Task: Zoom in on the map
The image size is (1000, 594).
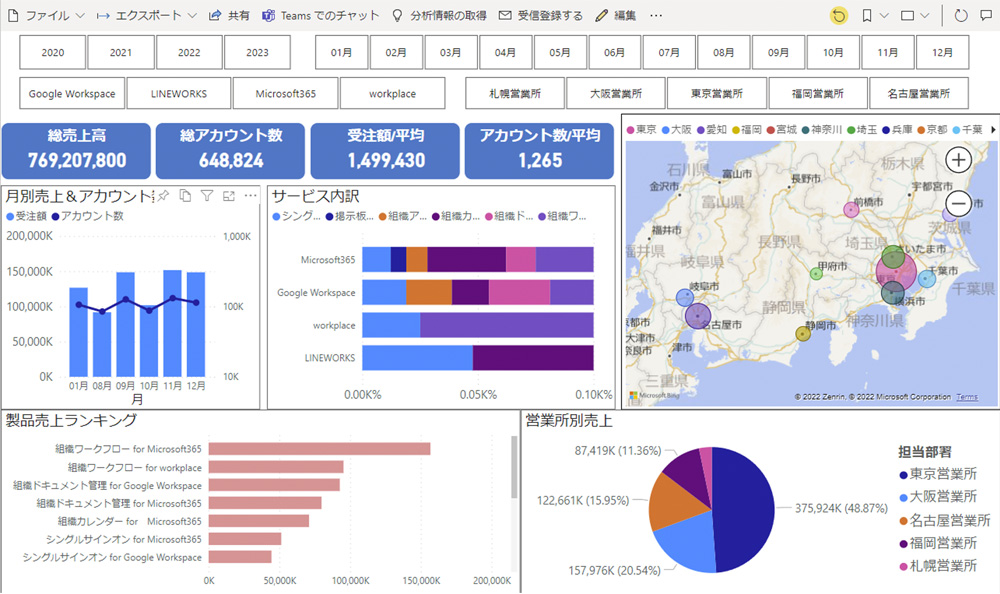Action: coord(958,160)
